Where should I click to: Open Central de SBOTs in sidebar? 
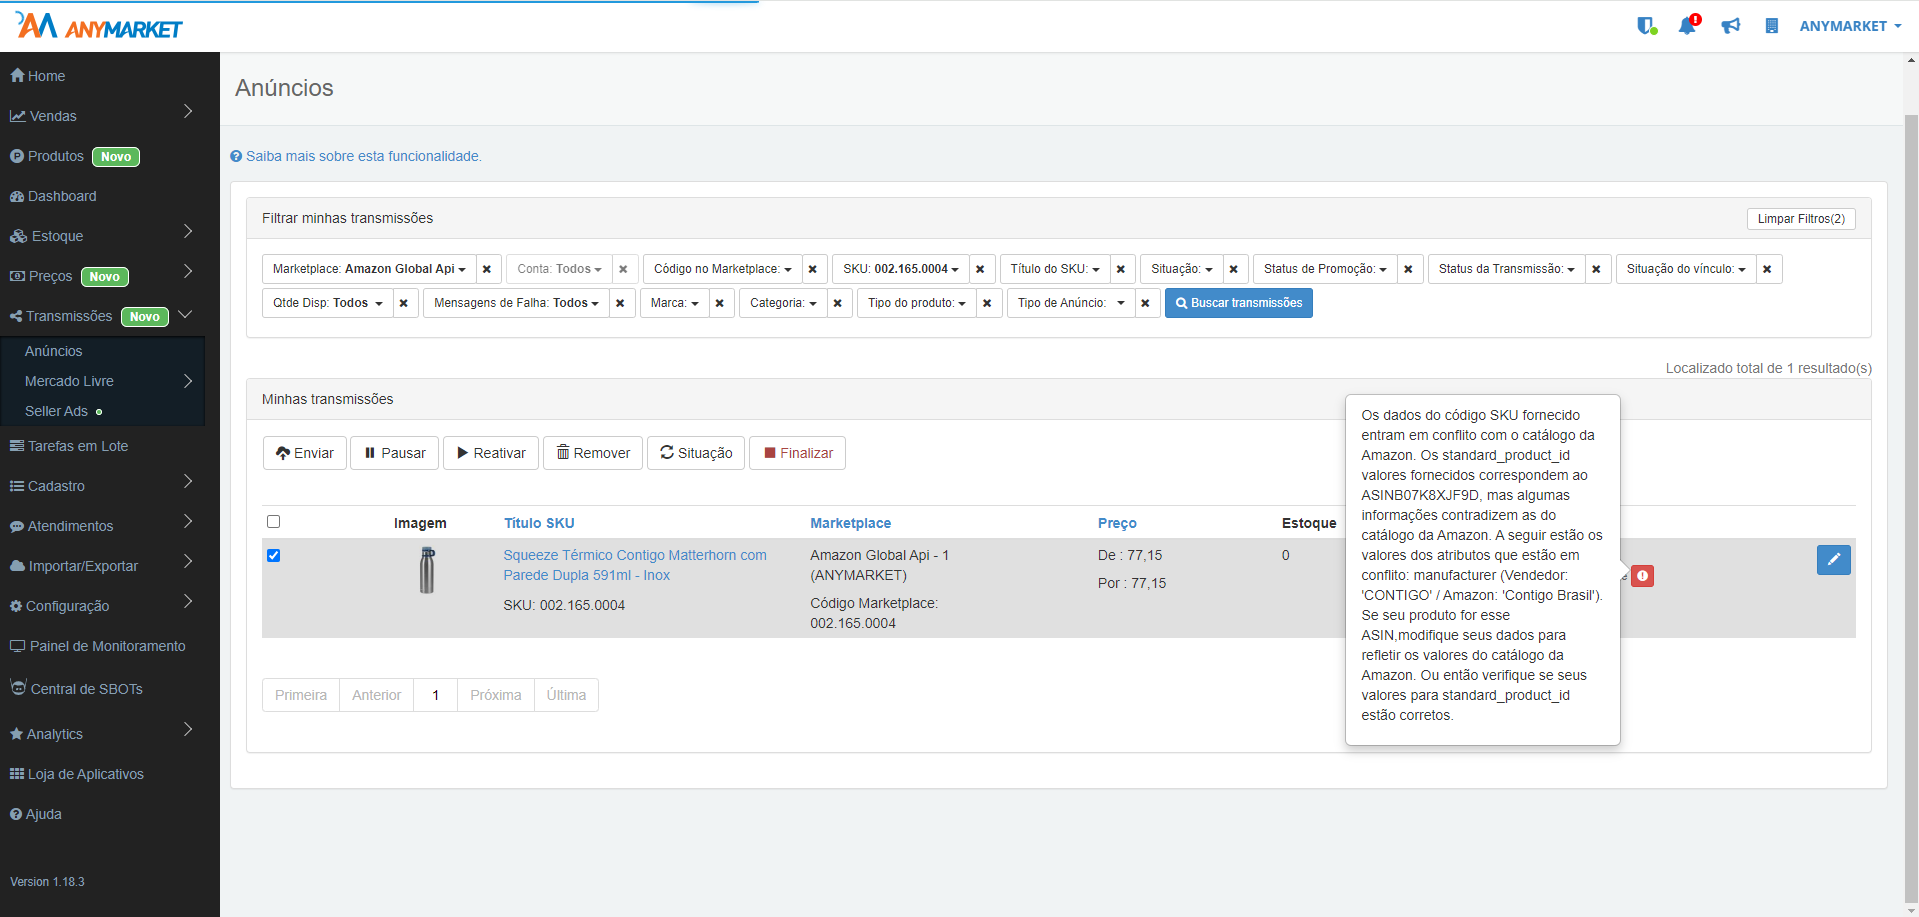76,688
